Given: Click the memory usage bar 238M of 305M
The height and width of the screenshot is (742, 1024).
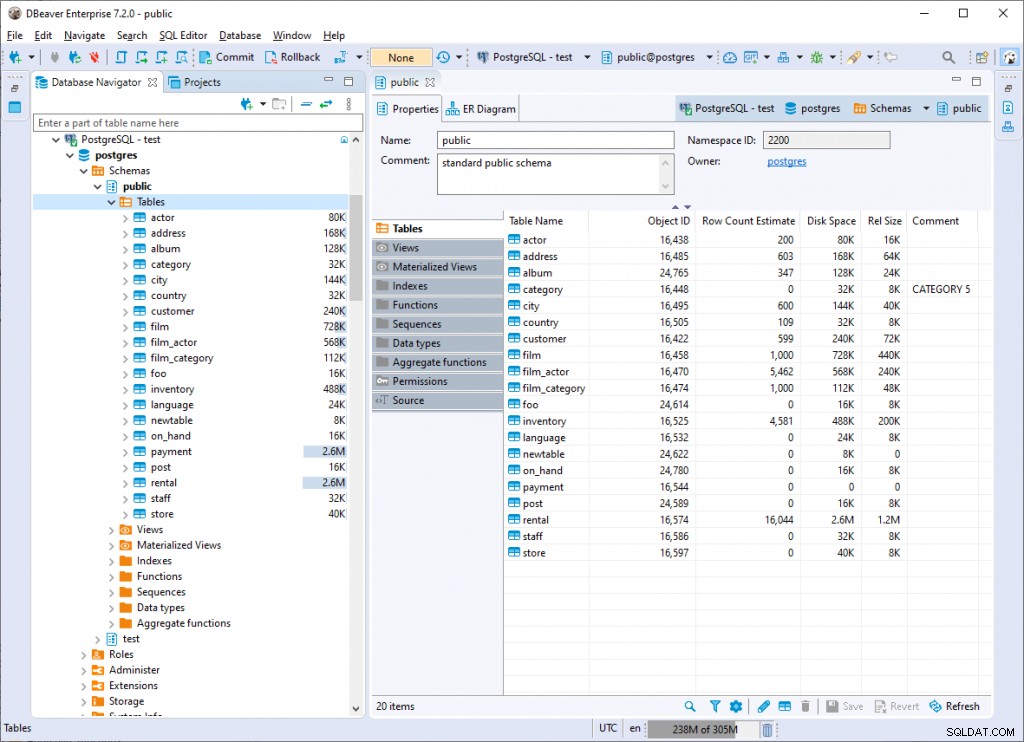Looking at the screenshot, I should click(x=705, y=729).
